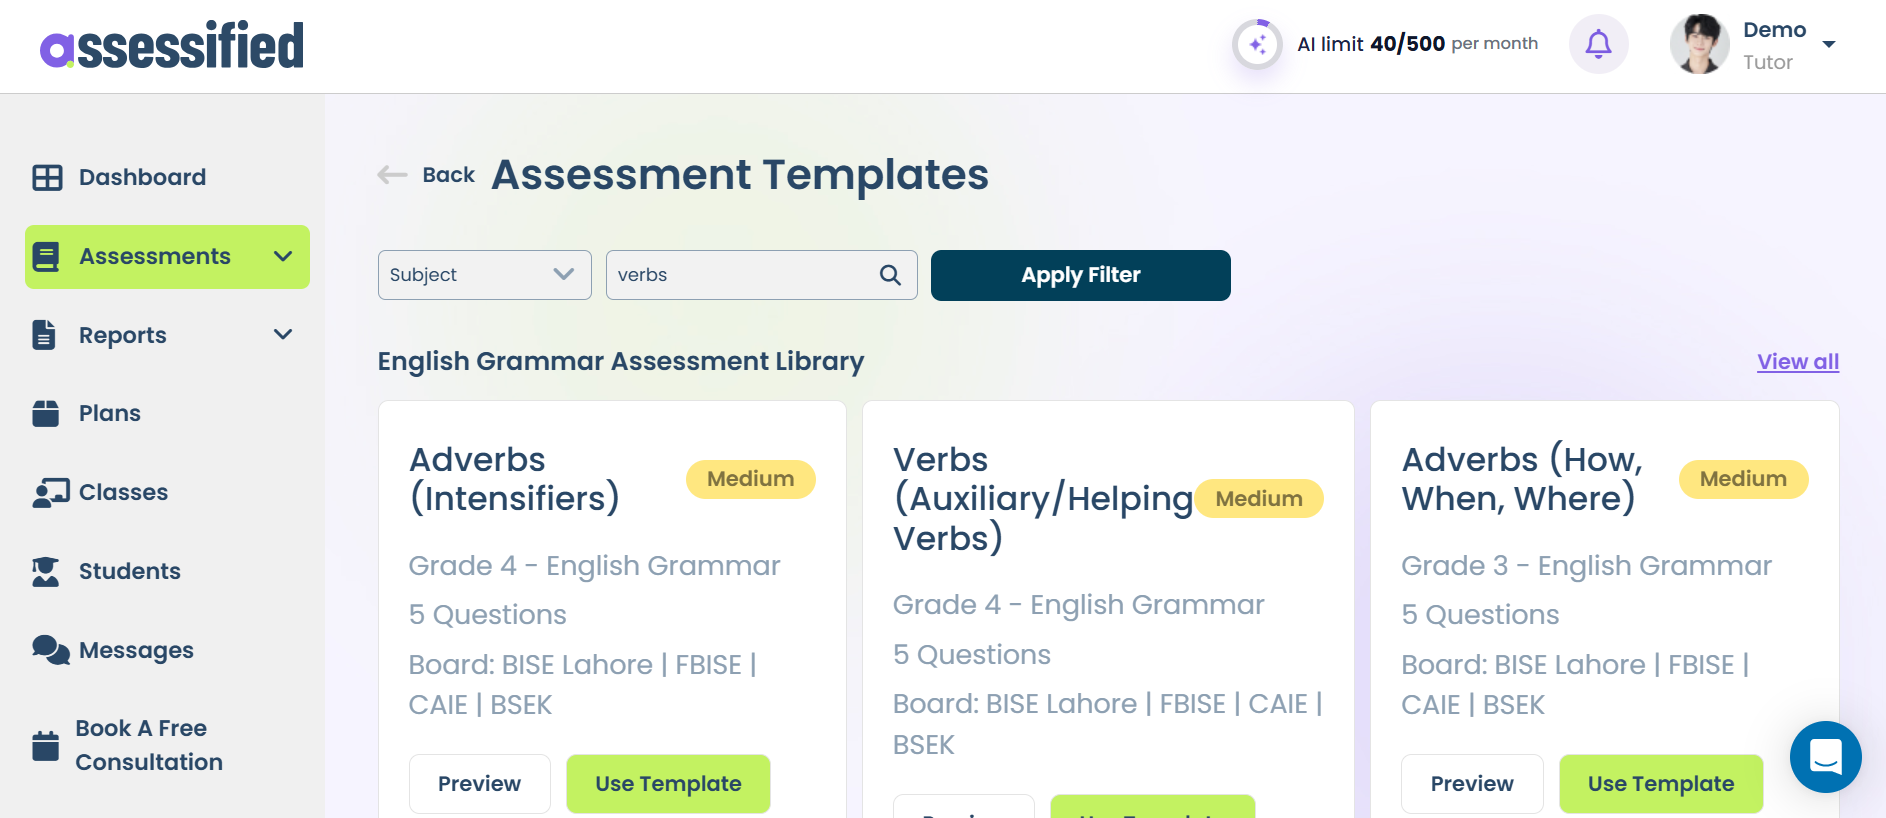Click the View all link
Viewport: 1886px width, 818px height.
click(x=1797, y=362)
